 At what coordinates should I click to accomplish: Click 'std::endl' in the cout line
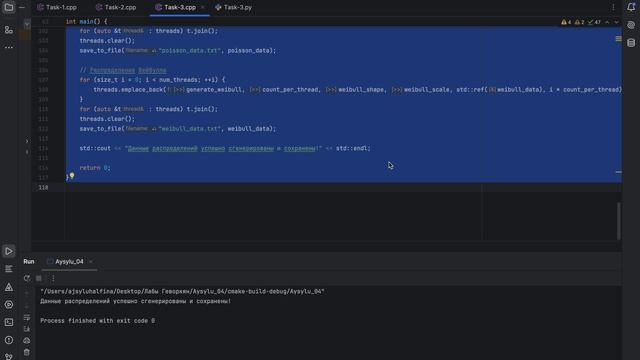pyautogui.click(x=352, y=148)
